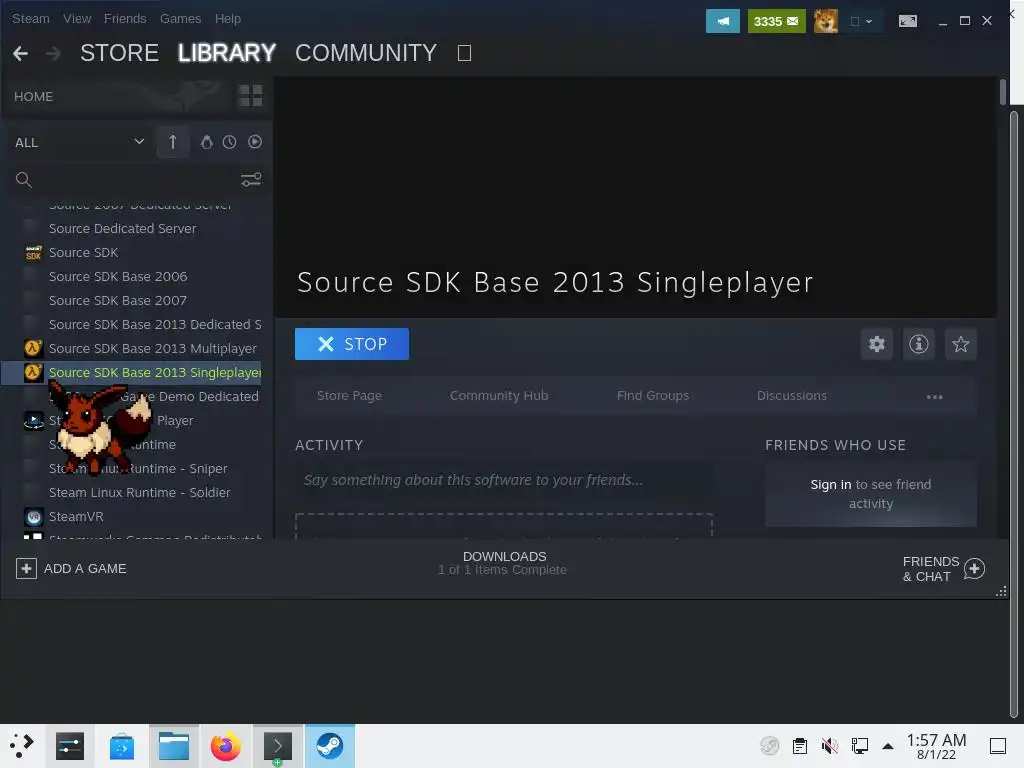1024x768 pixels.
Task: Open the 3335 notifications inbox
Action: [776, 21]
